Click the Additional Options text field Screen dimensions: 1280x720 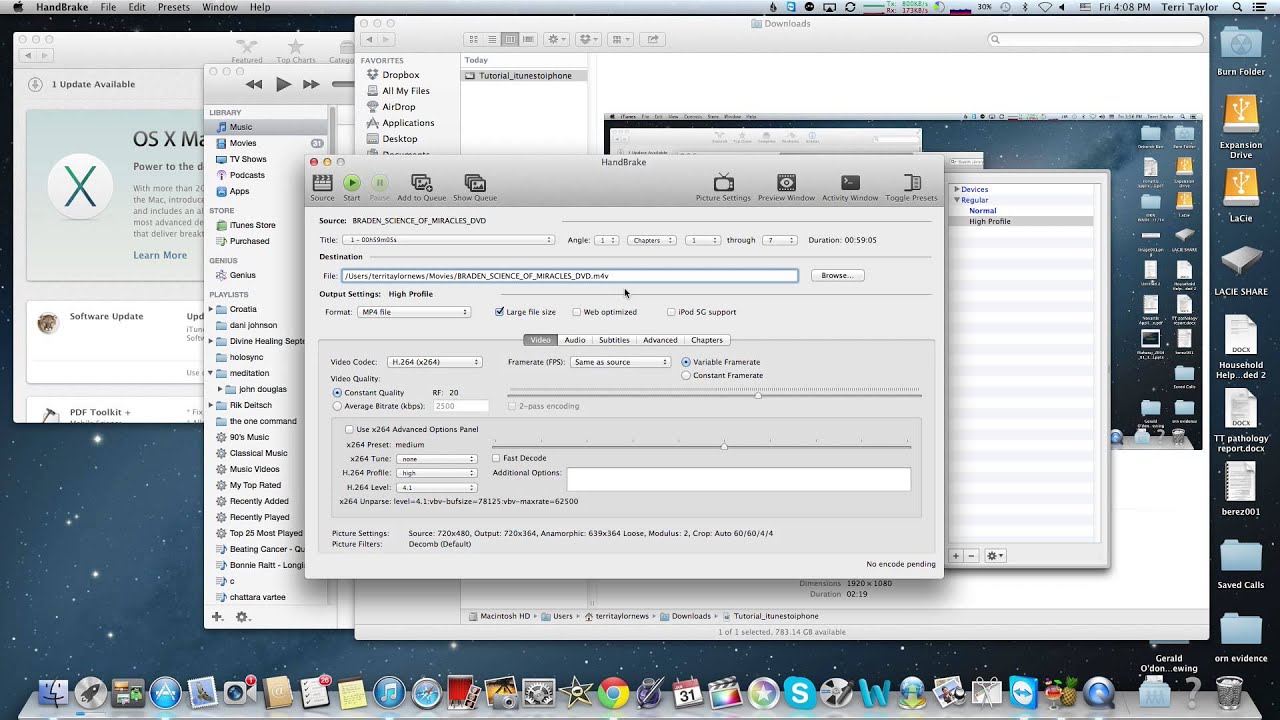pyautogui.click(x=739, y=479)
